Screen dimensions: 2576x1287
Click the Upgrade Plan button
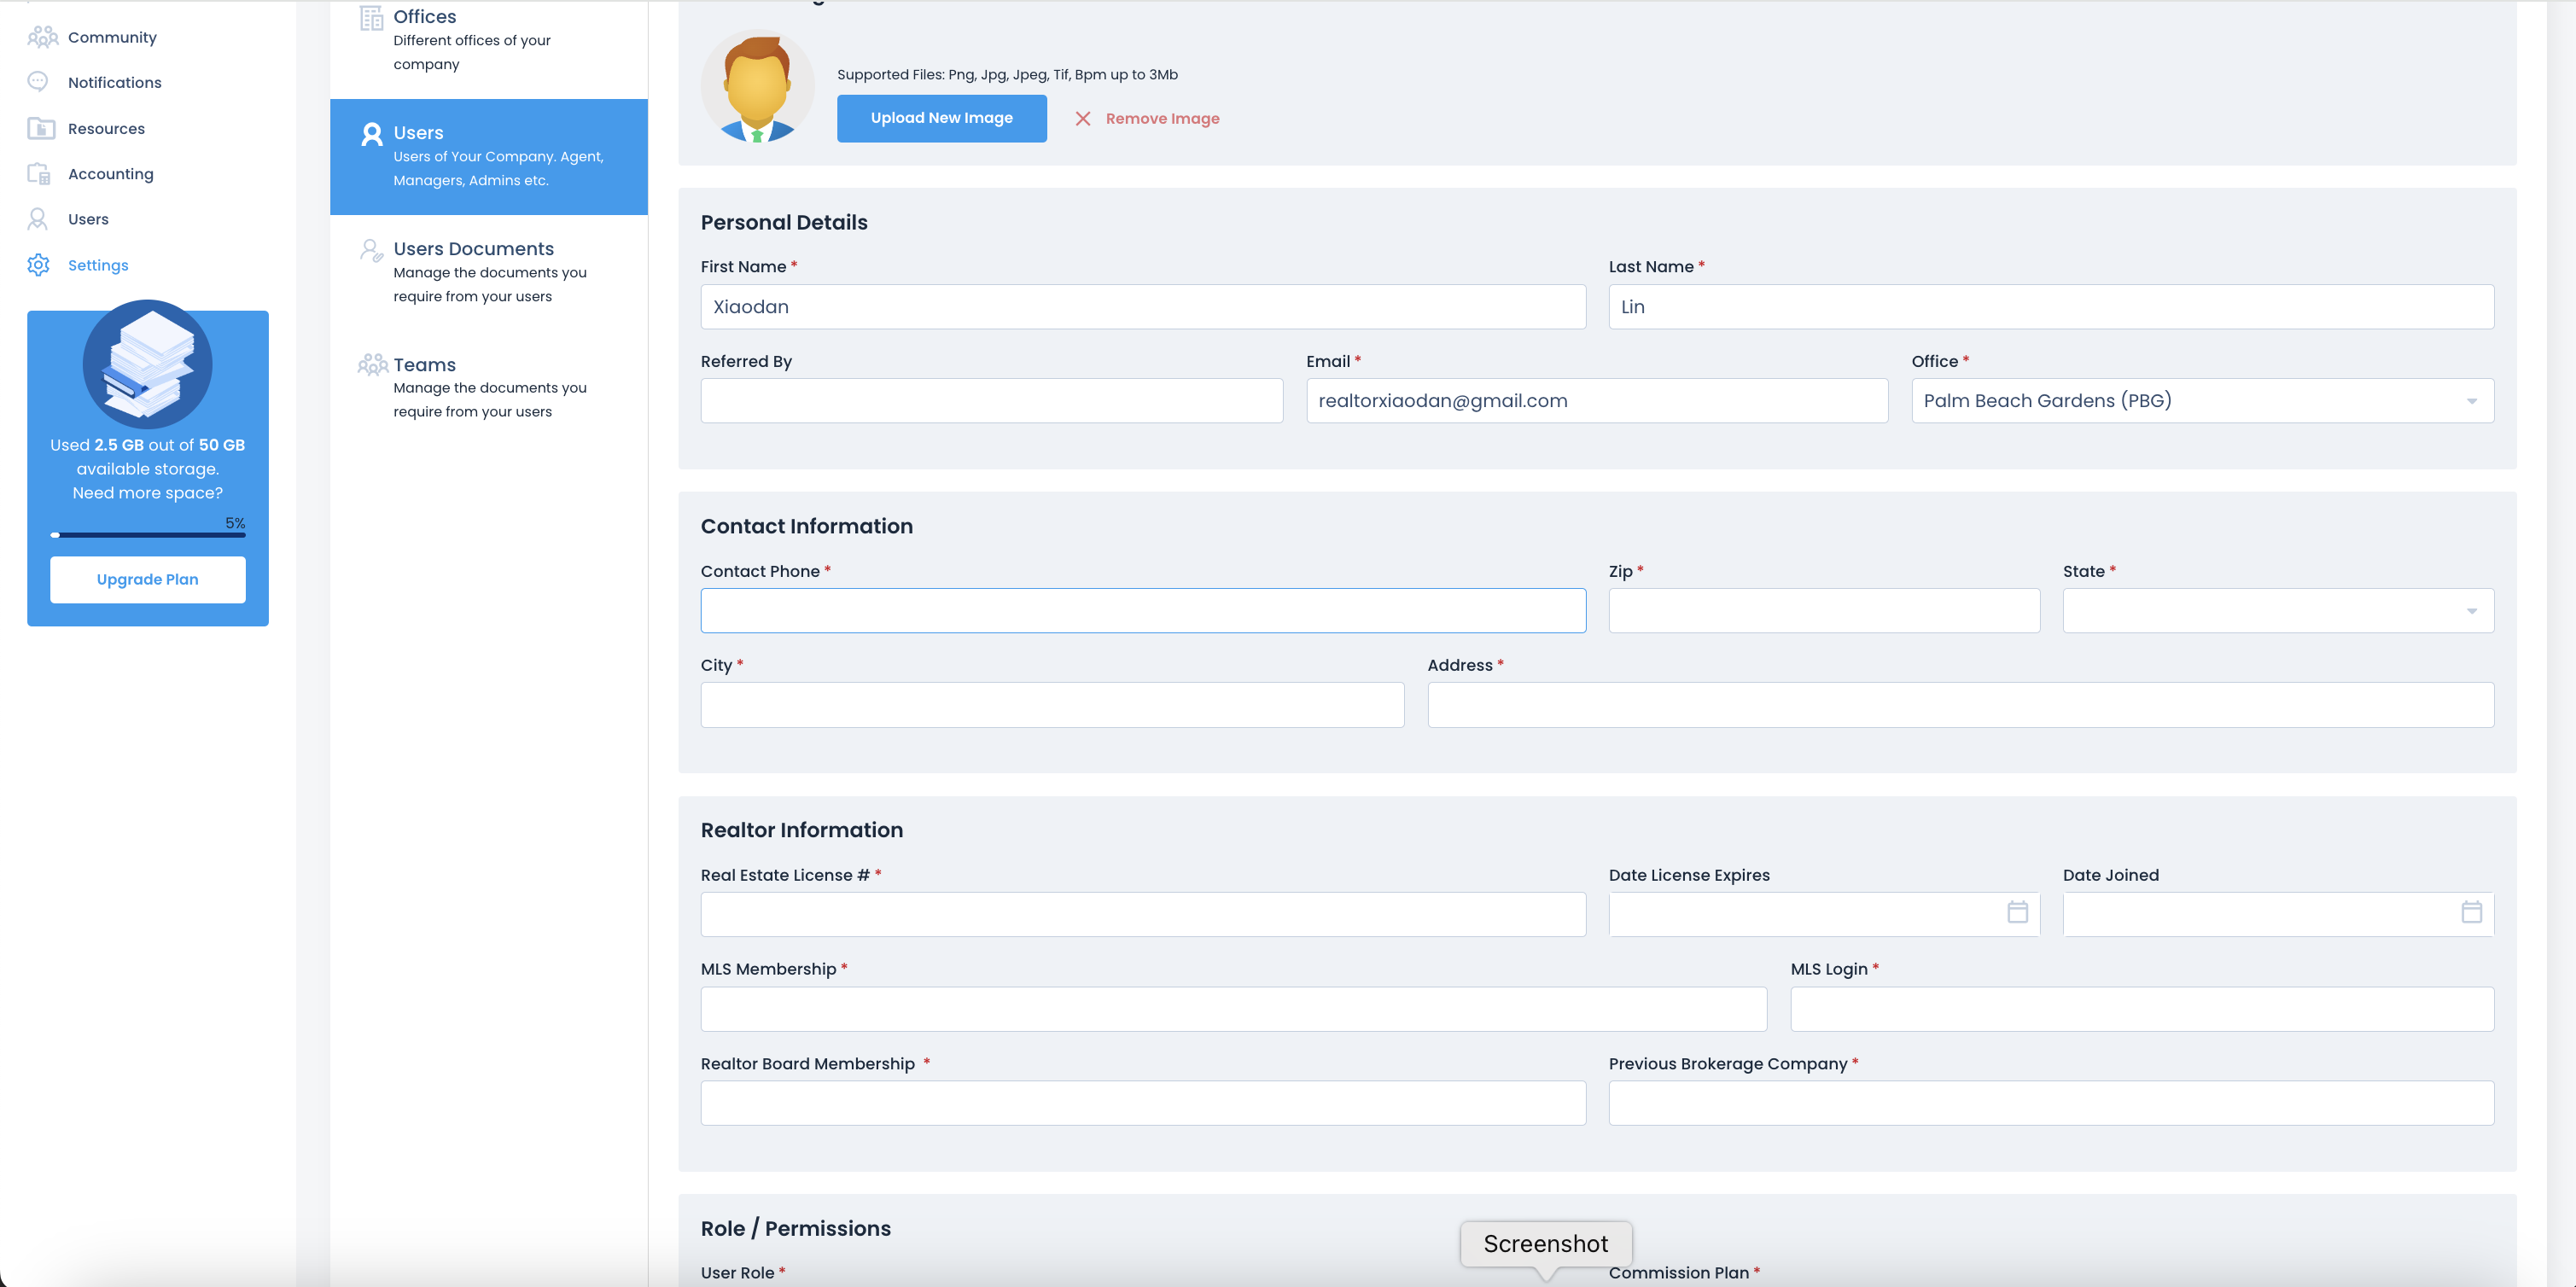tap(148, 580)
